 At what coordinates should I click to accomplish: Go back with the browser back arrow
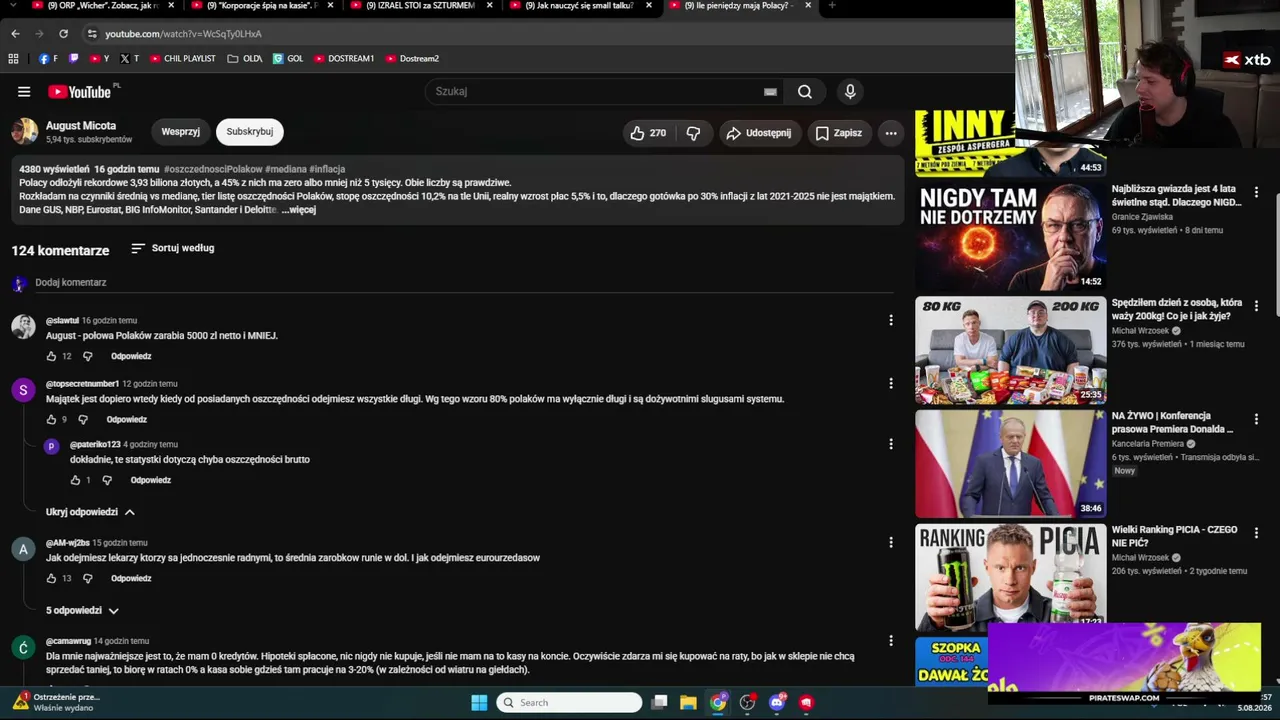[x=15, y=34]
